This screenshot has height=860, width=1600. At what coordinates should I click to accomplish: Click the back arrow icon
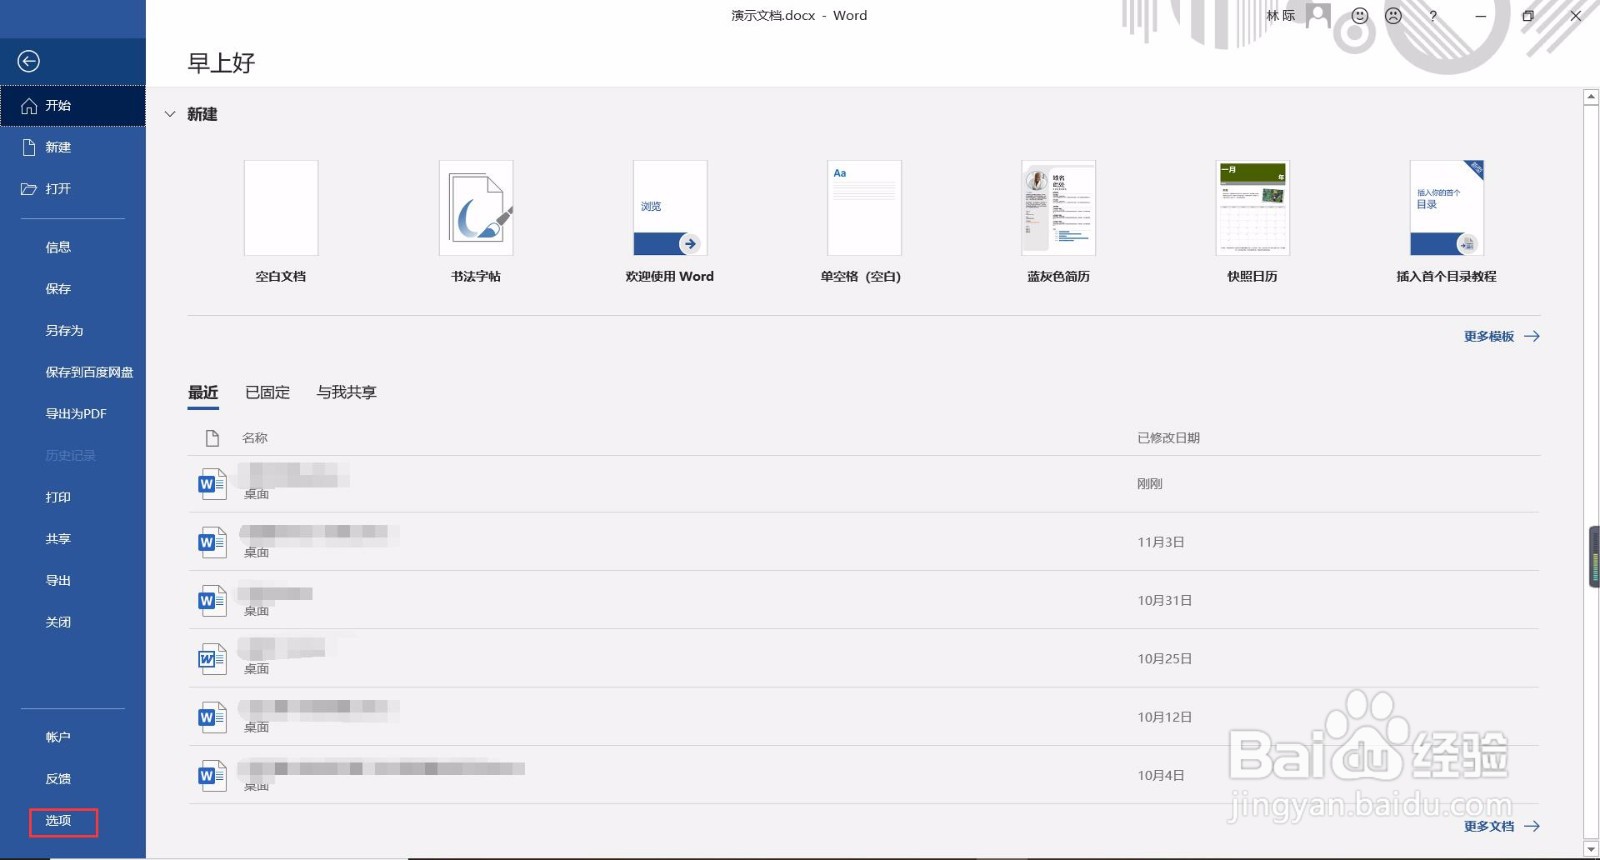click(29, 62)
